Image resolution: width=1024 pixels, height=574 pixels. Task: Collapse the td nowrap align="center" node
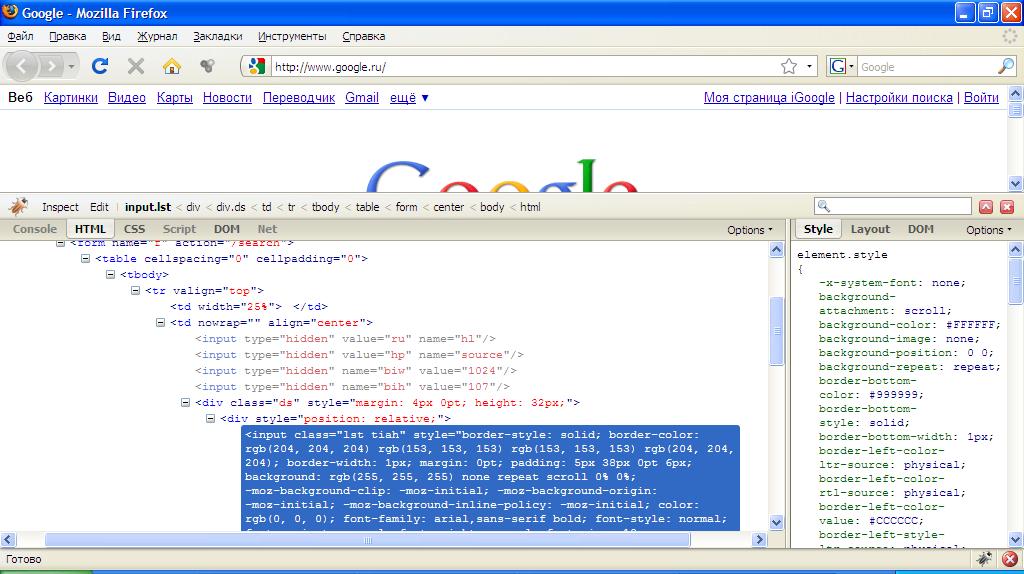(x=160, y=323)
